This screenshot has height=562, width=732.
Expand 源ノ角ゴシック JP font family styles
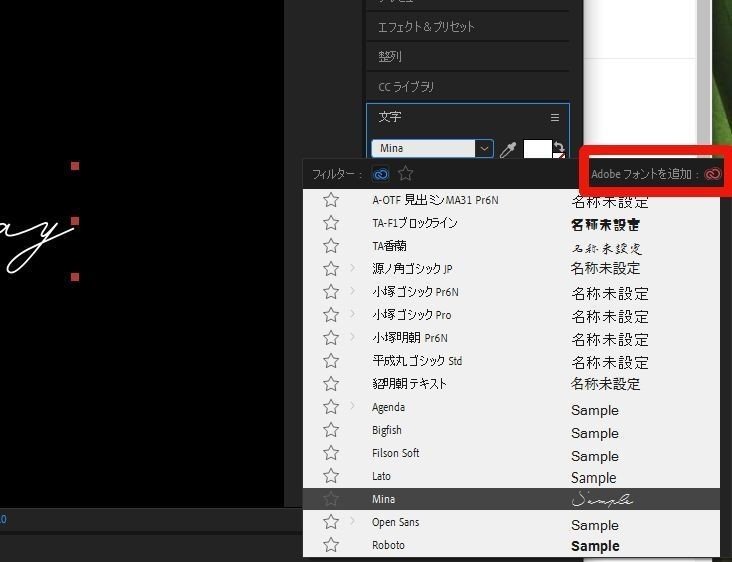(352, 268)
